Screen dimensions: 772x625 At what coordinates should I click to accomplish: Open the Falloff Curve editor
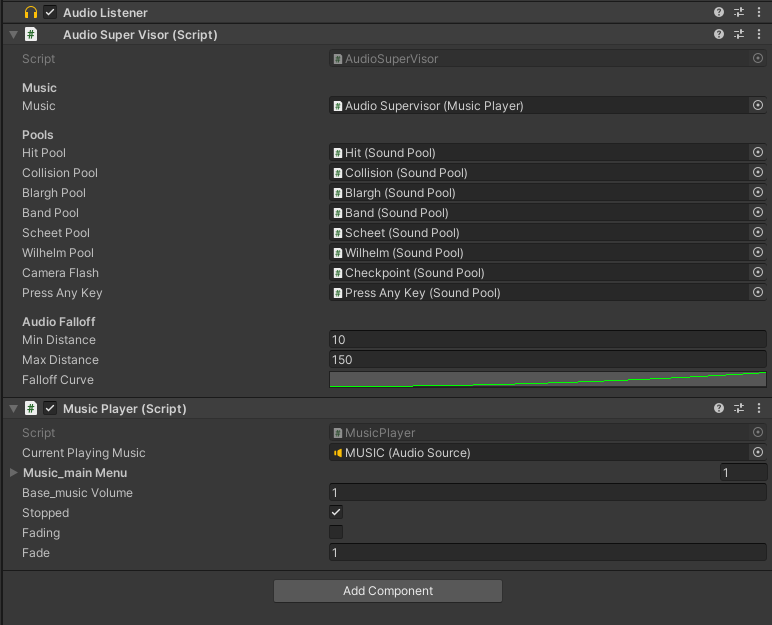point(547,380)
